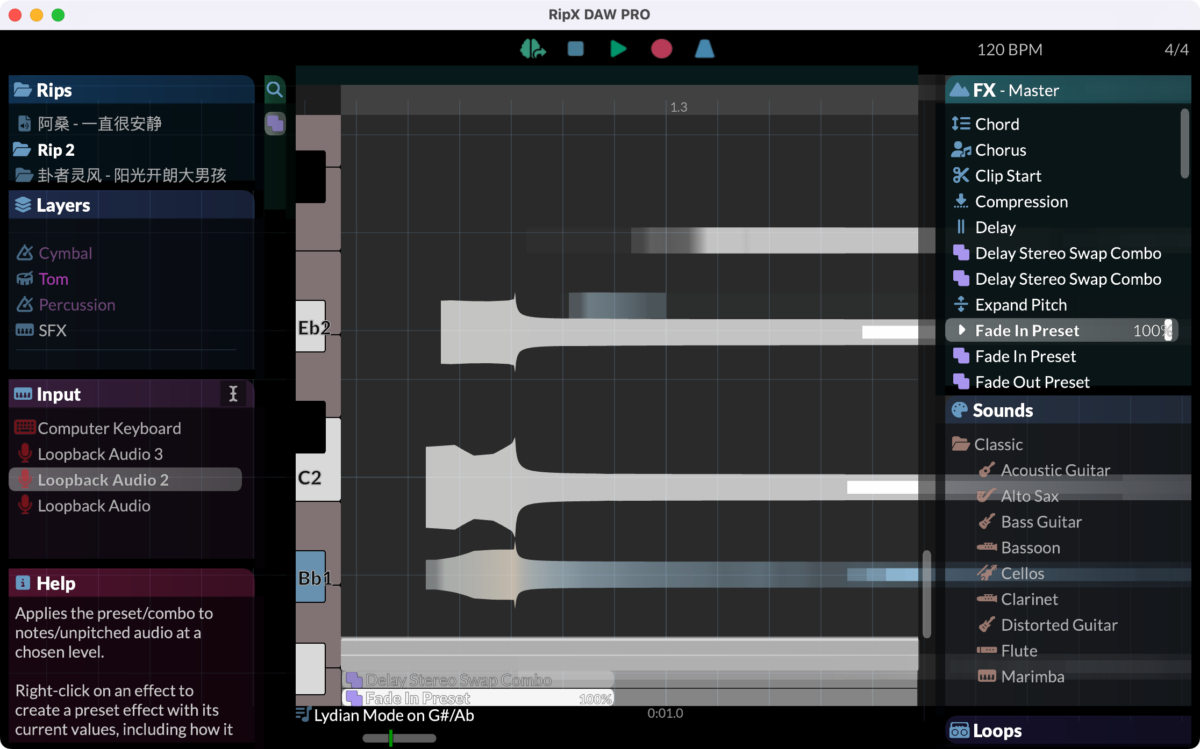Click the Fade In Preset 100% level handle
Viewport: 1200px width, 749px height.
[1168, 330]
